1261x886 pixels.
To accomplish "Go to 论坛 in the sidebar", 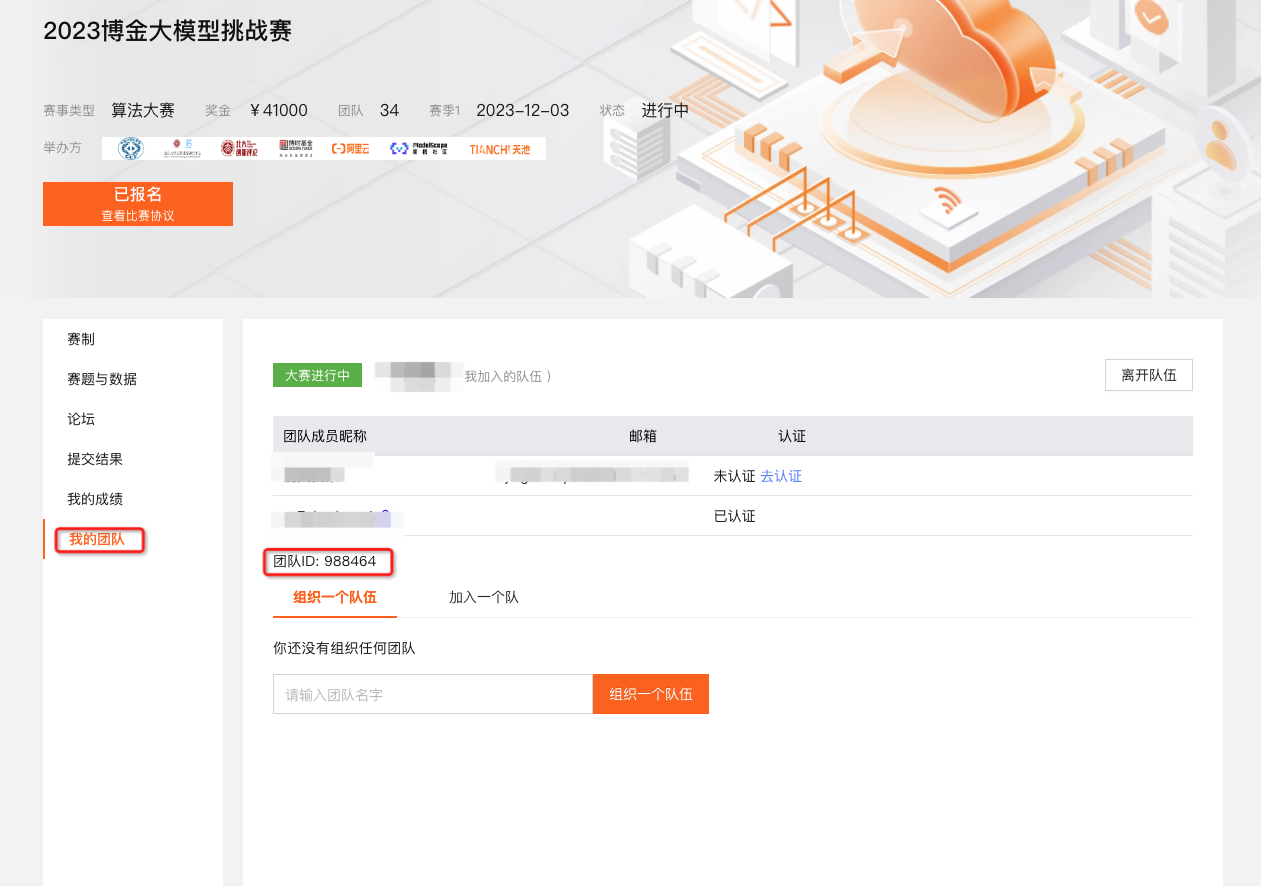I will [81, 419].
